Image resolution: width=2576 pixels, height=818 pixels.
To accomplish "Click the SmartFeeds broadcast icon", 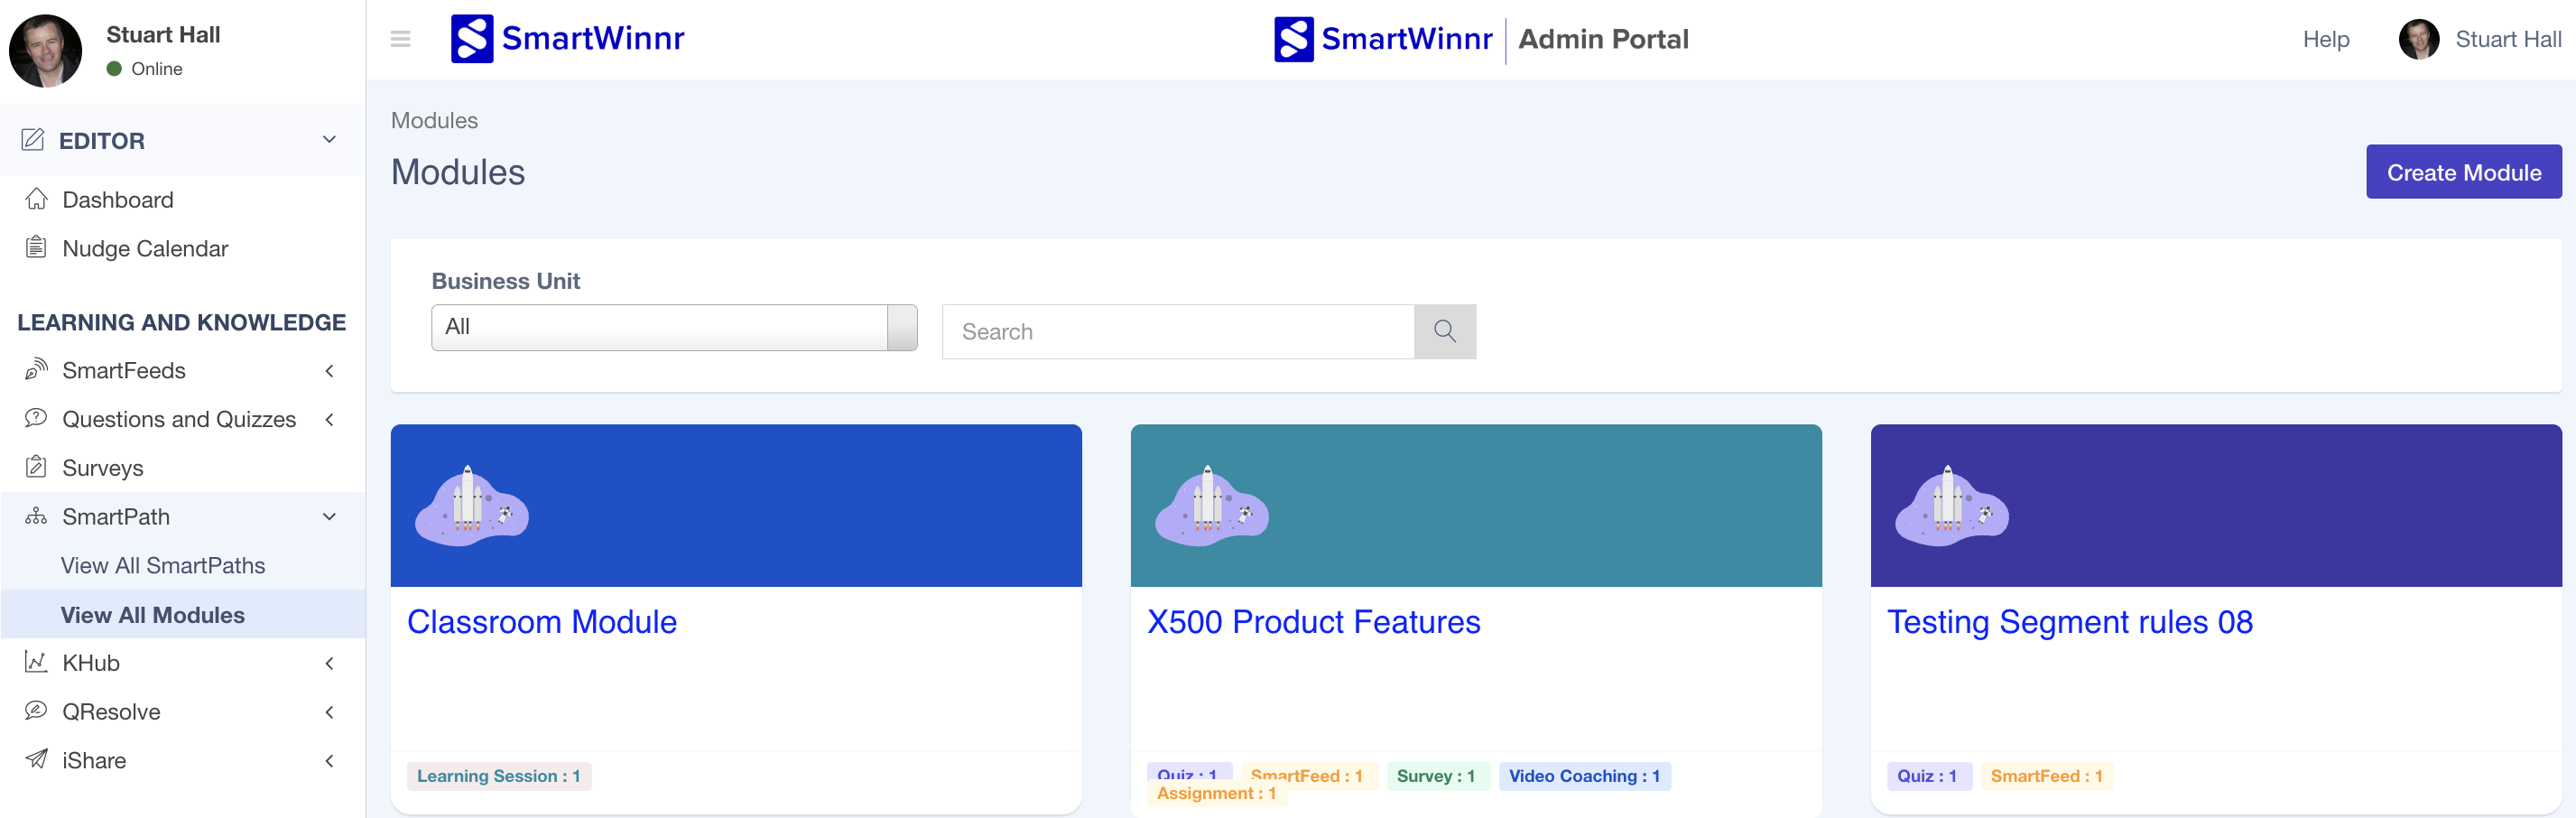I will (x=36, y=370).
